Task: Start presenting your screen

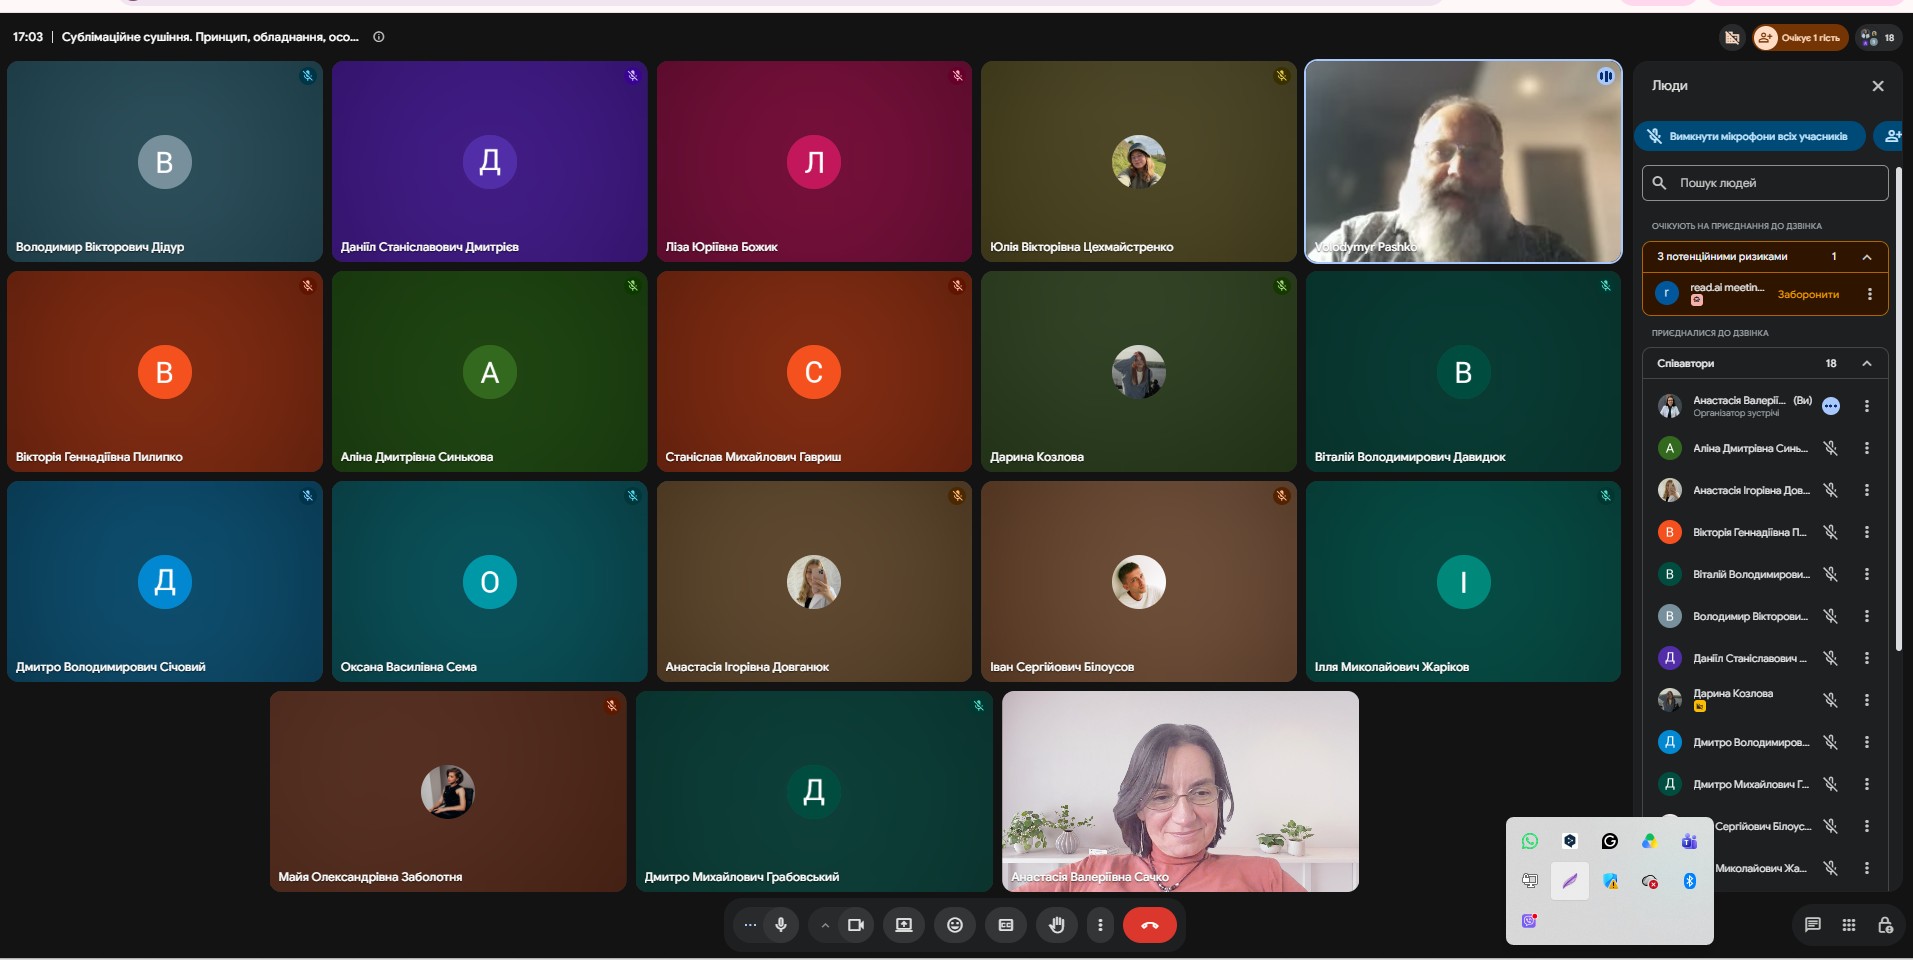Action: [x=904, y=925]
